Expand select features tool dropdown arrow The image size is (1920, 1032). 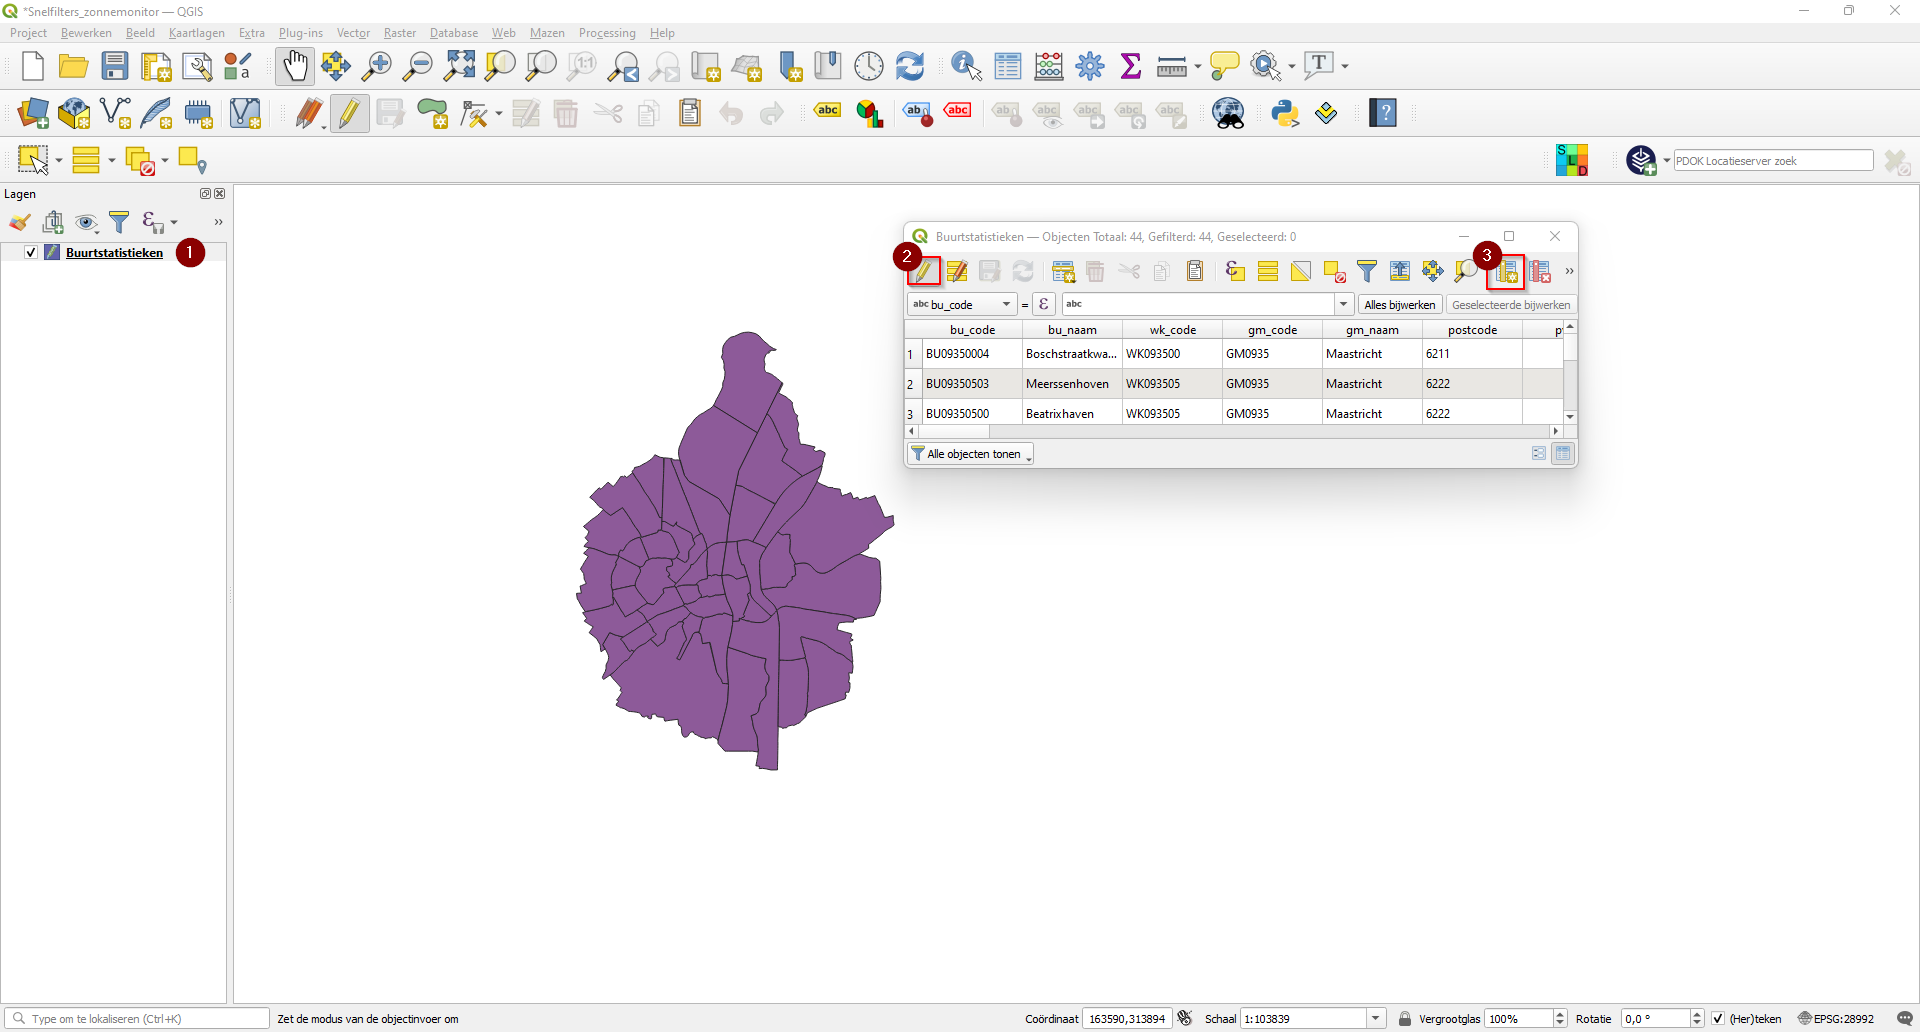[59, 161]
